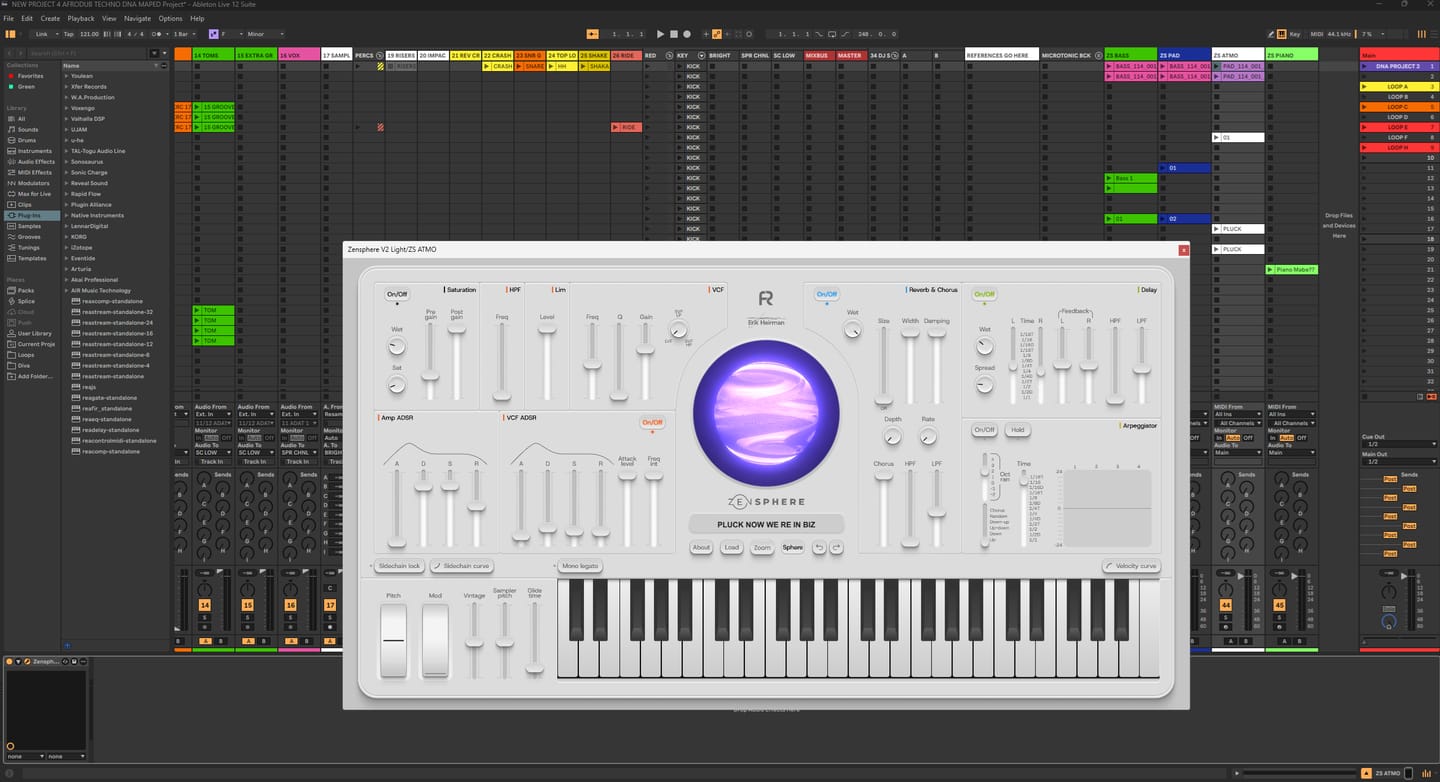This screenshot has width=1440, height=782.
Task: Toggle Mono legato in Zensphere
Action: [579, 566]
